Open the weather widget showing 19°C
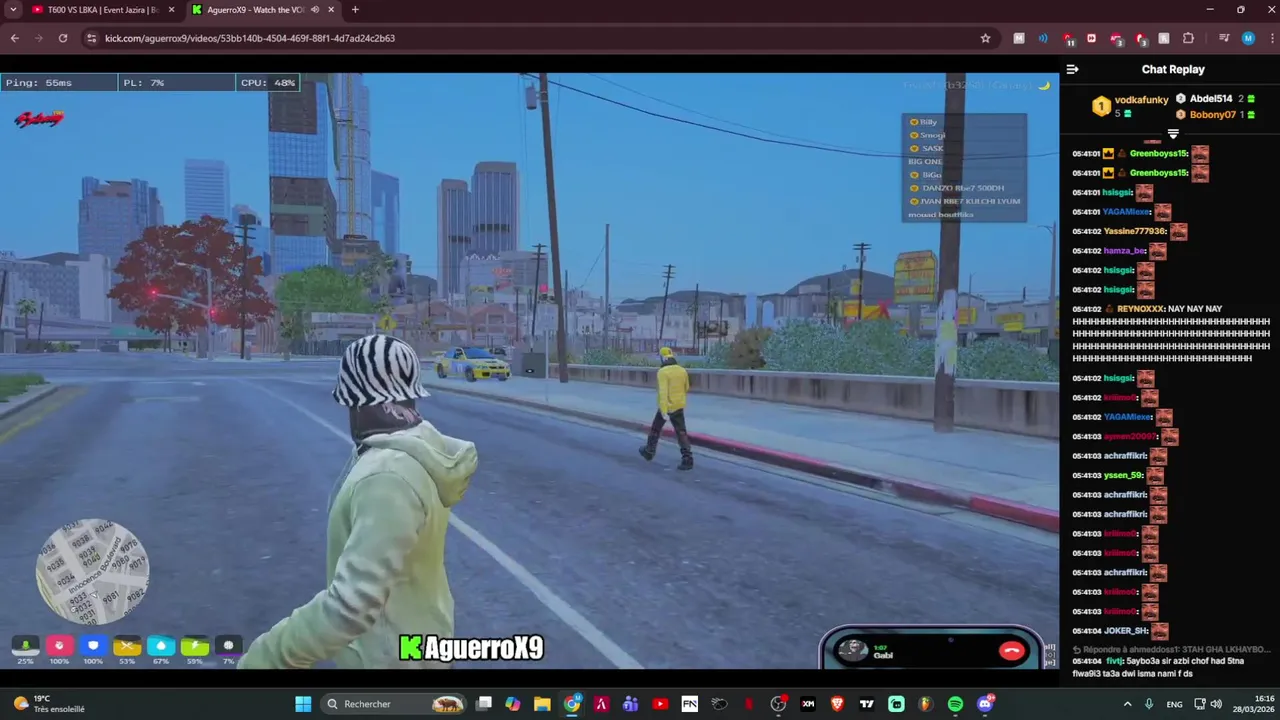The width and height of the screenshot is (1280, 720). pos(50,704)
